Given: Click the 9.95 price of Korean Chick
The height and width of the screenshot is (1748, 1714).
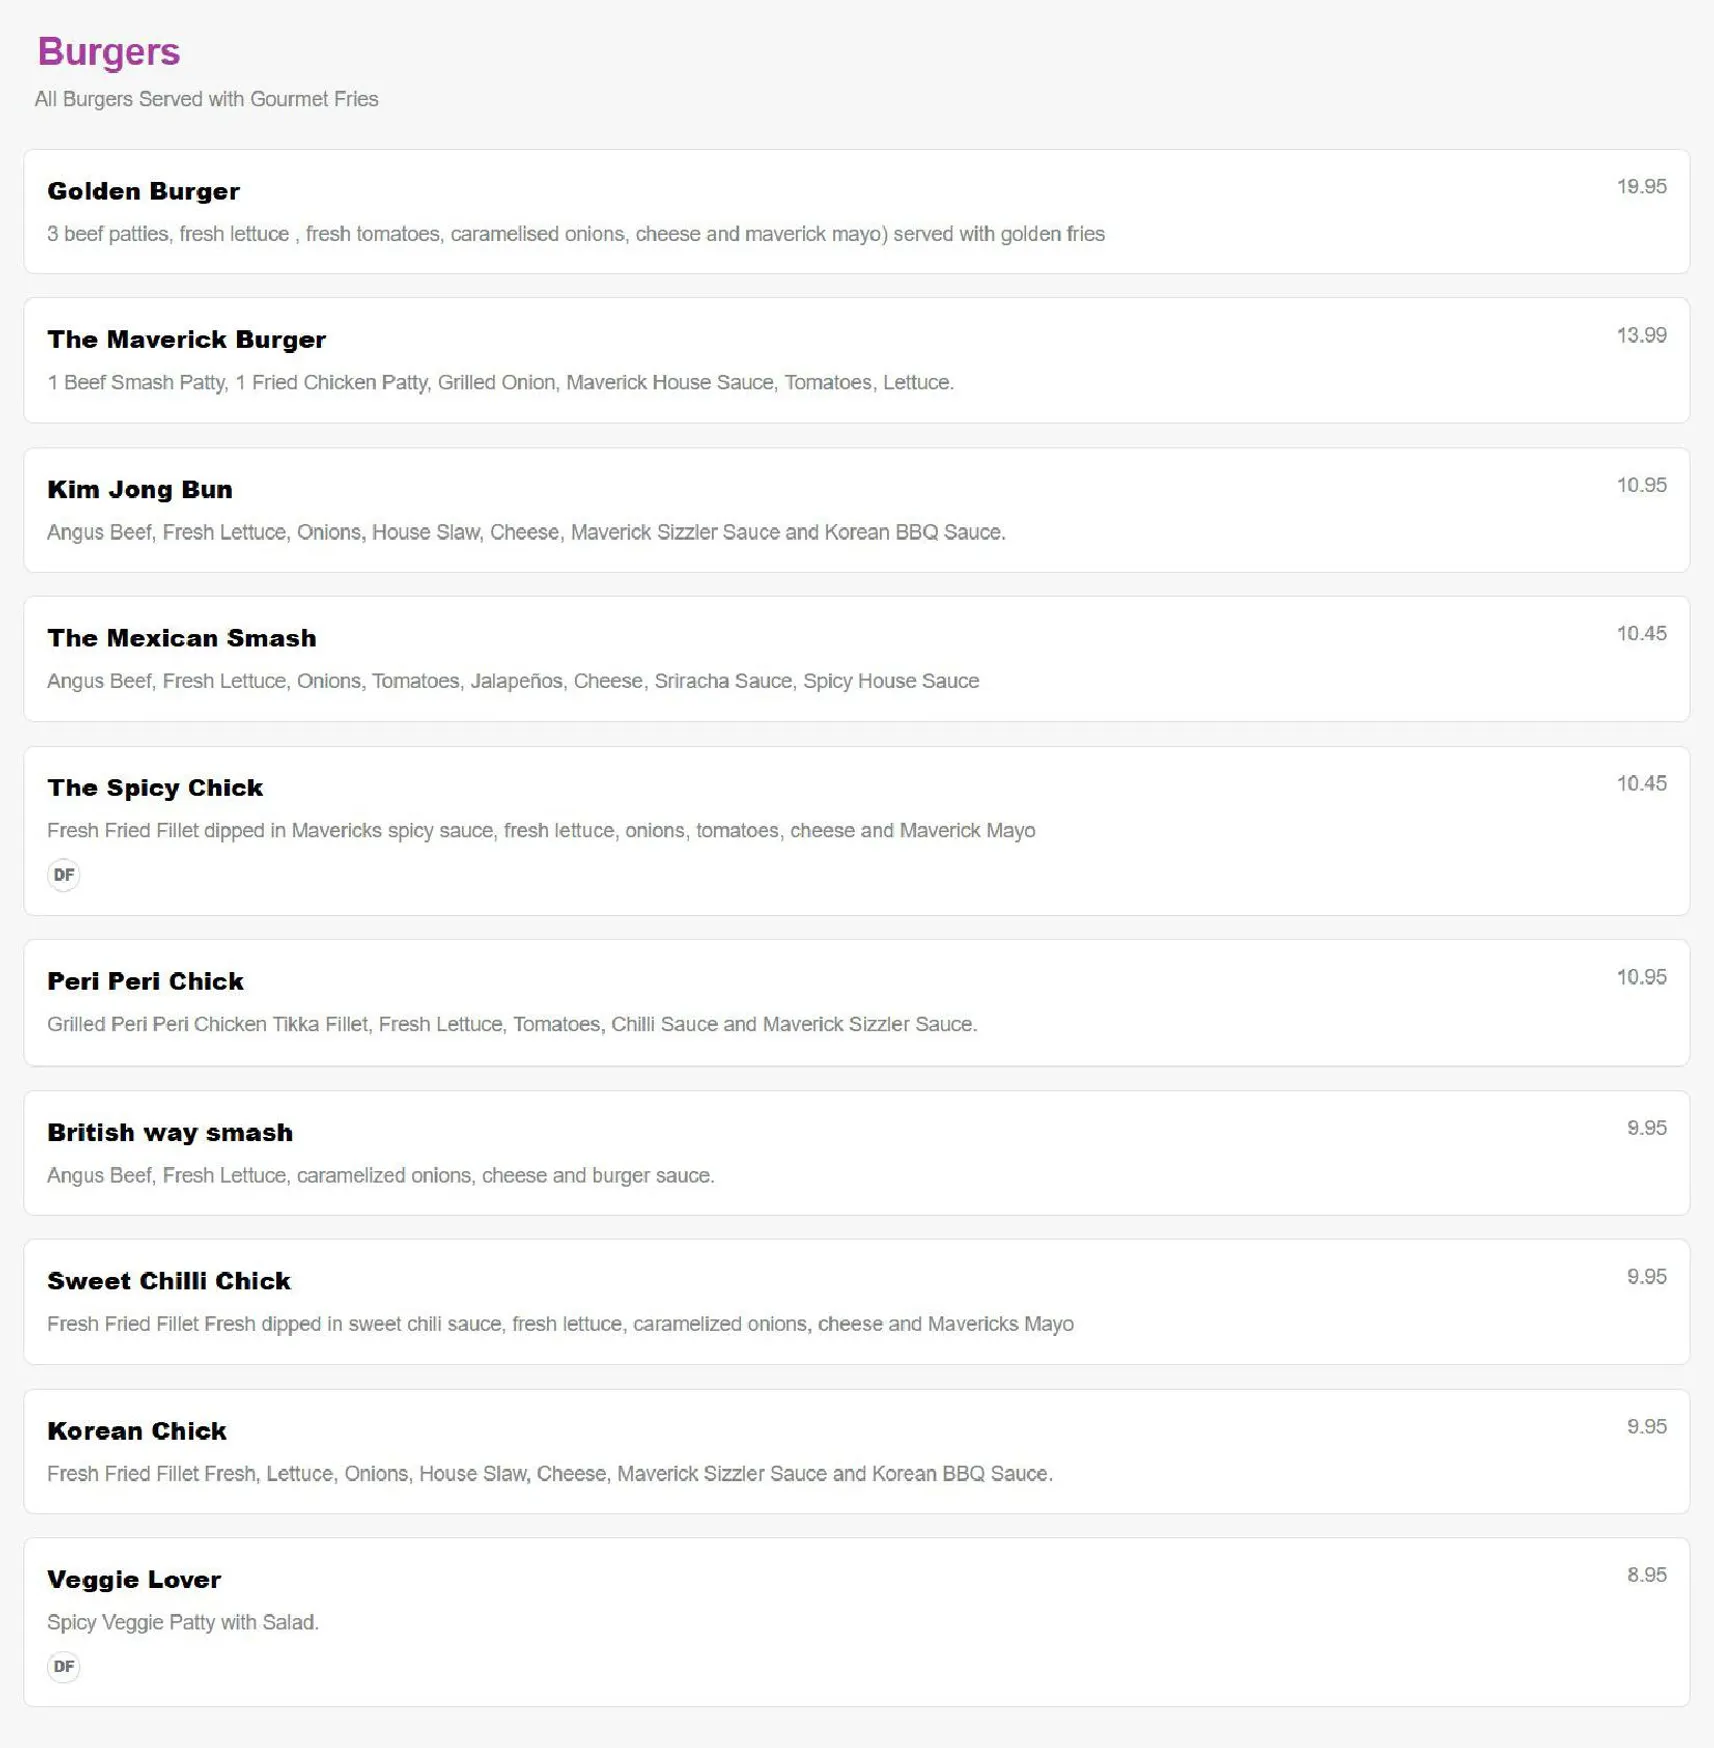Looking at the screenshot, I should coord(1646,1427).
